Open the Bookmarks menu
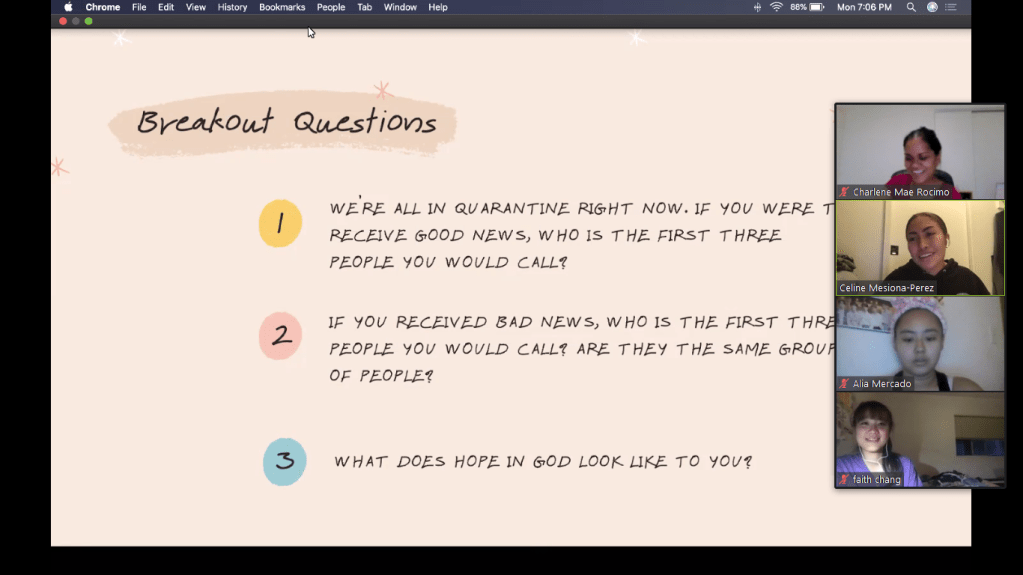This screenshot has width=1023, height=575. tap(282, 7)
